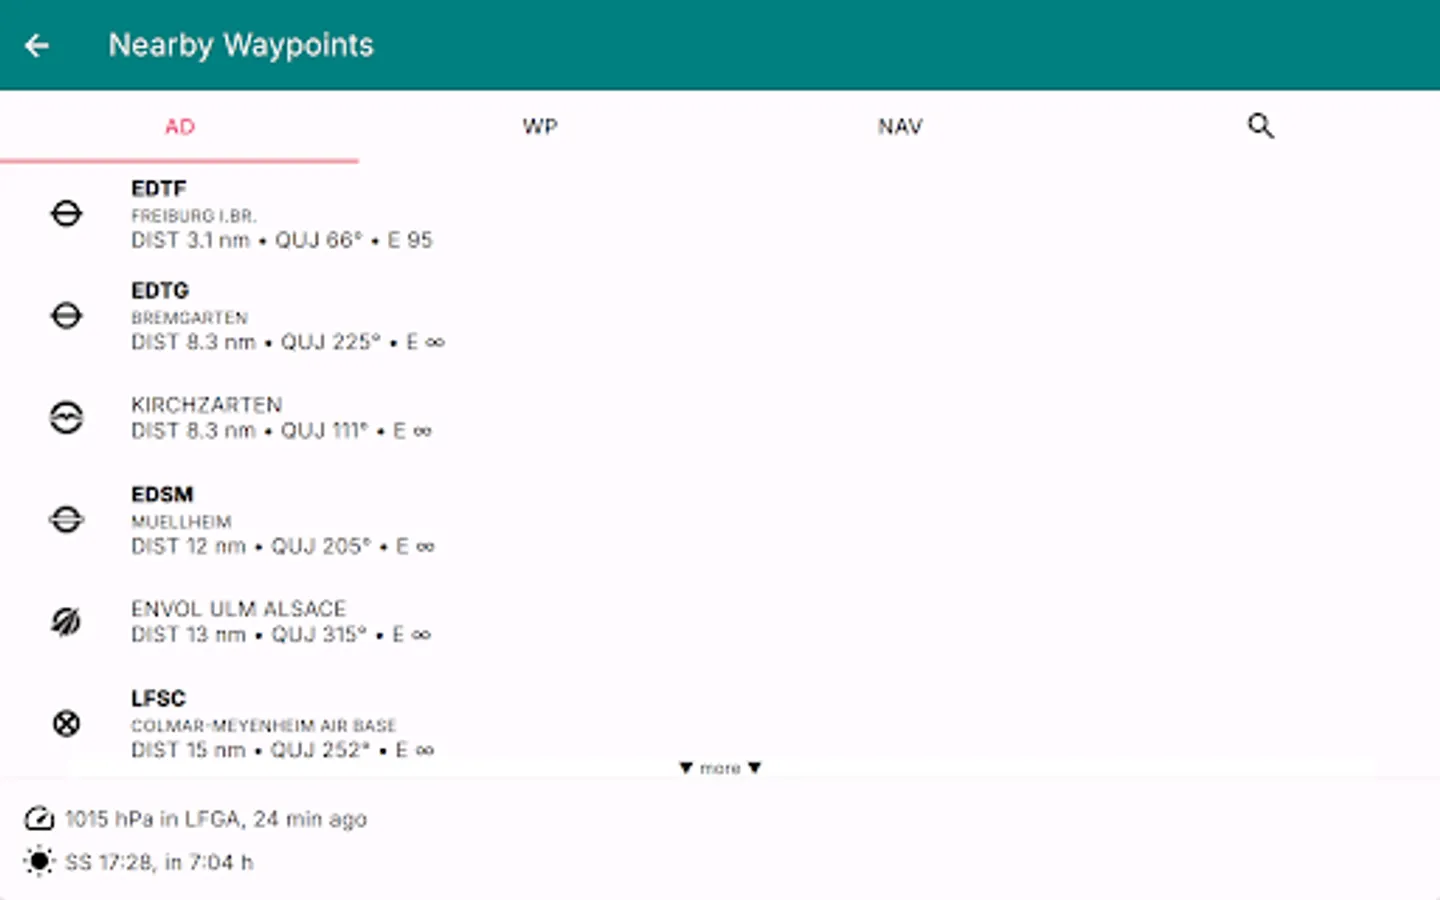
Task: Click the EDSM Muellheim airfield symbol
Action: 66,519
